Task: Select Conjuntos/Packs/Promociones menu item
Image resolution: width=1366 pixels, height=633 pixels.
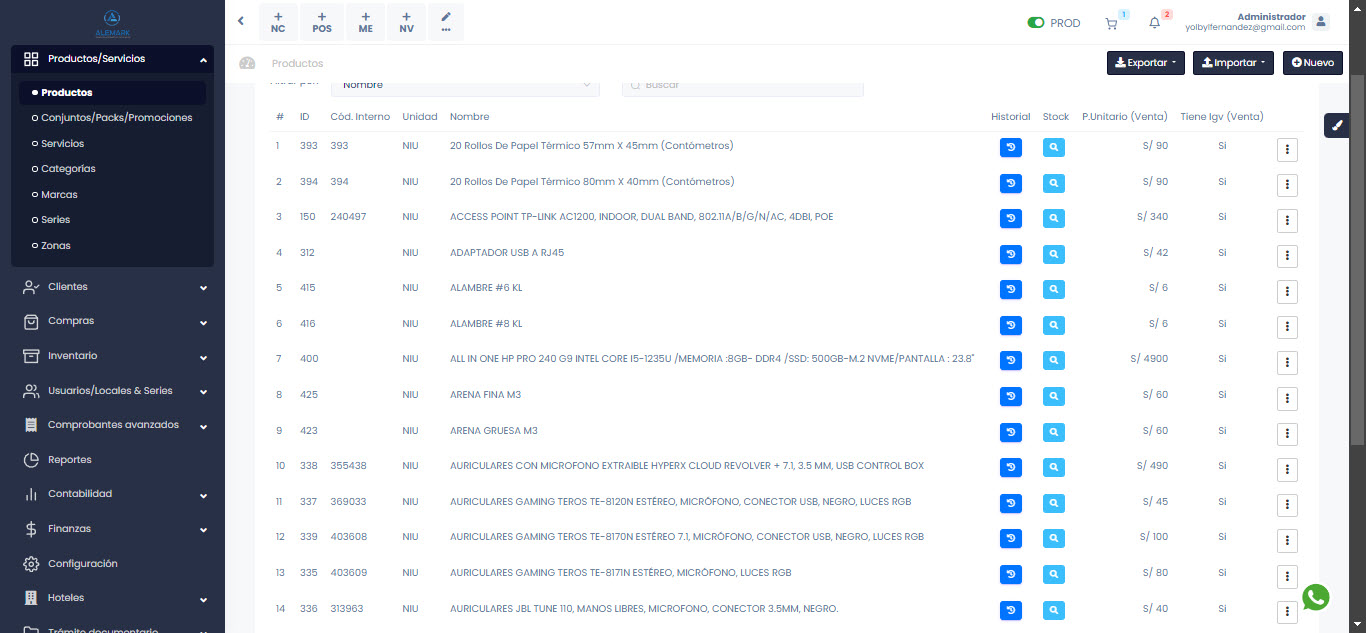Action: point(116,118)
